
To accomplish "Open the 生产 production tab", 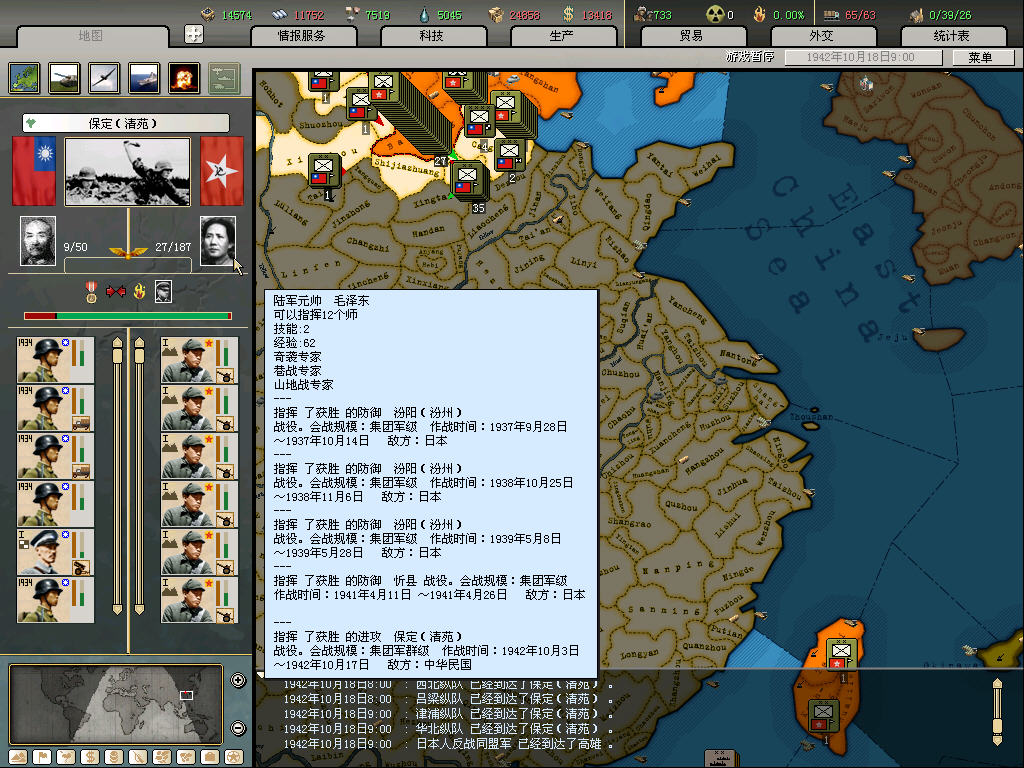I will [562, 36].
